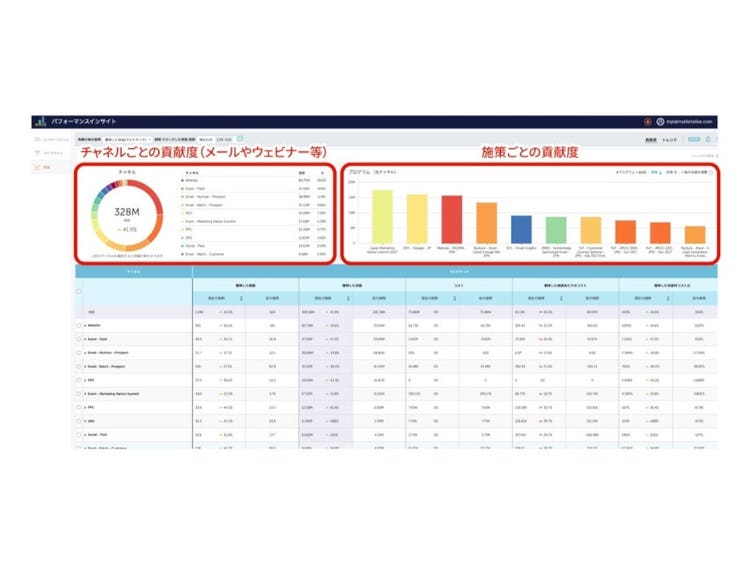Open the user account avatar icon

coord(660,121)
